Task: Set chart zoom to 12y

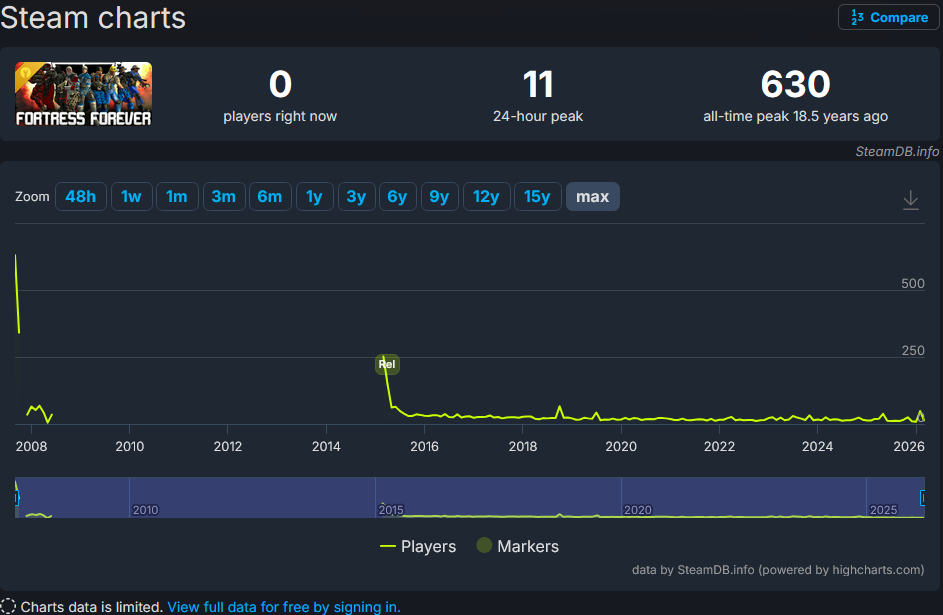Action: (487, 197)
